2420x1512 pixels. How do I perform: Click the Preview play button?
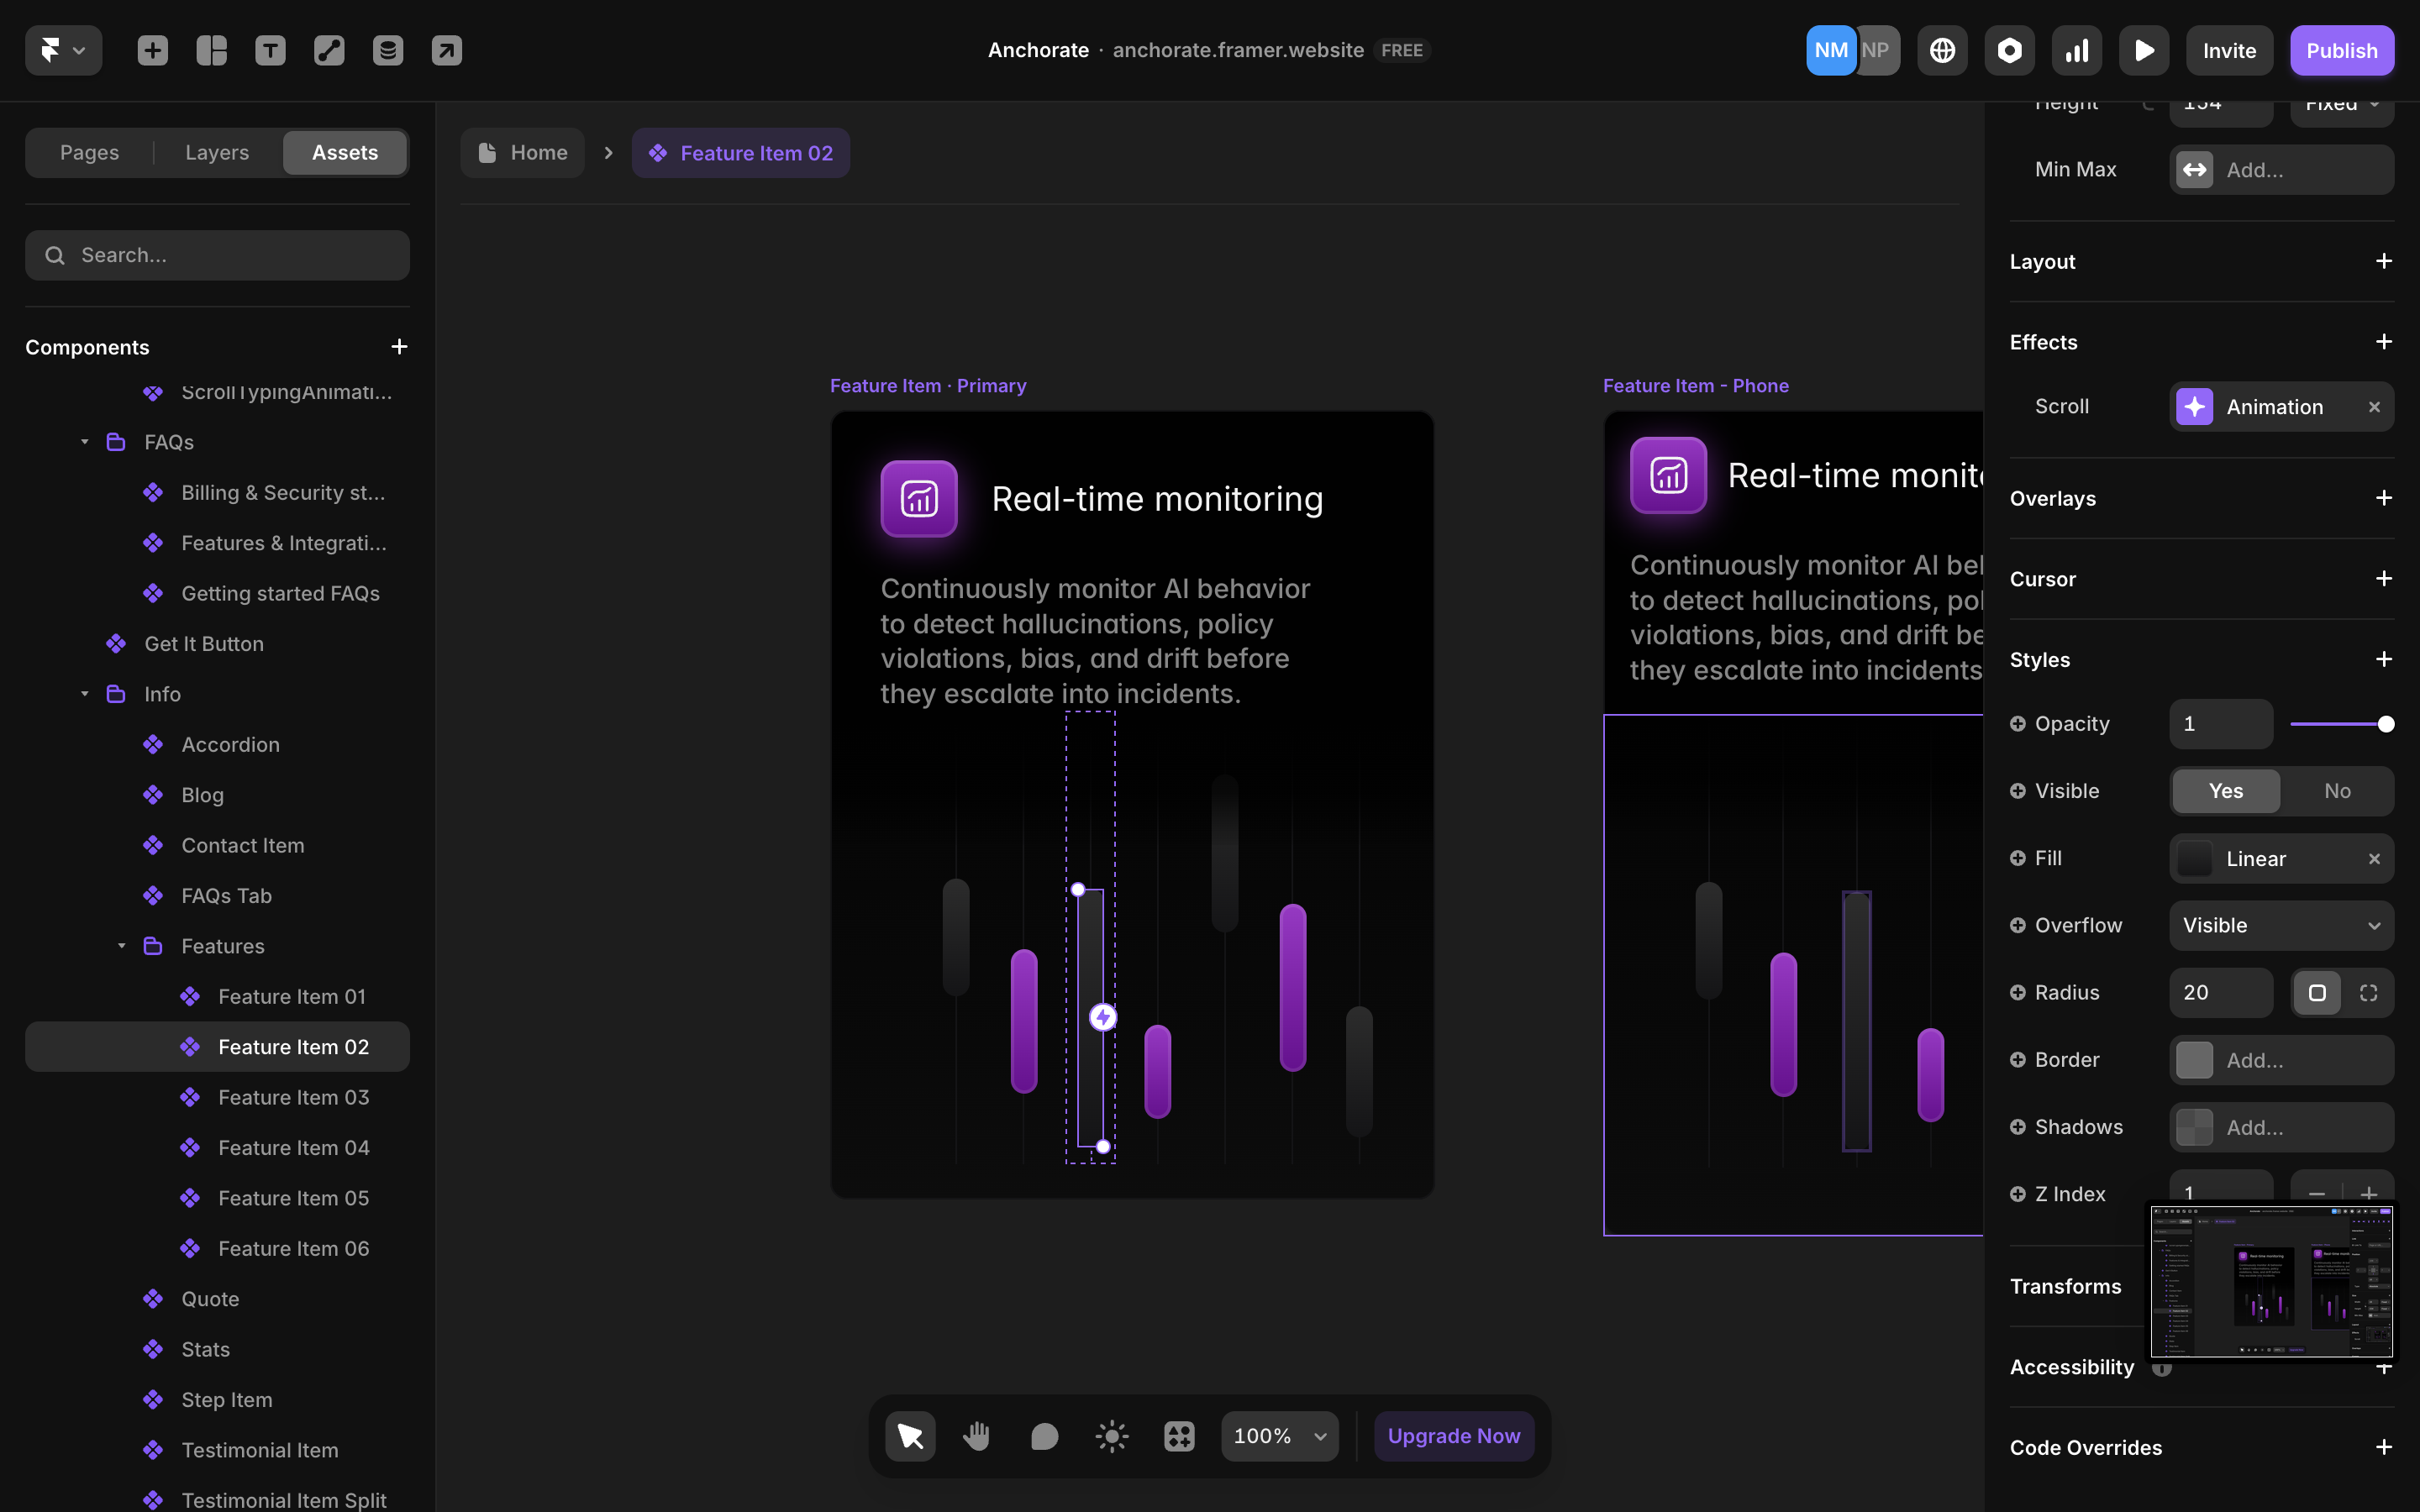(2143, 50)
